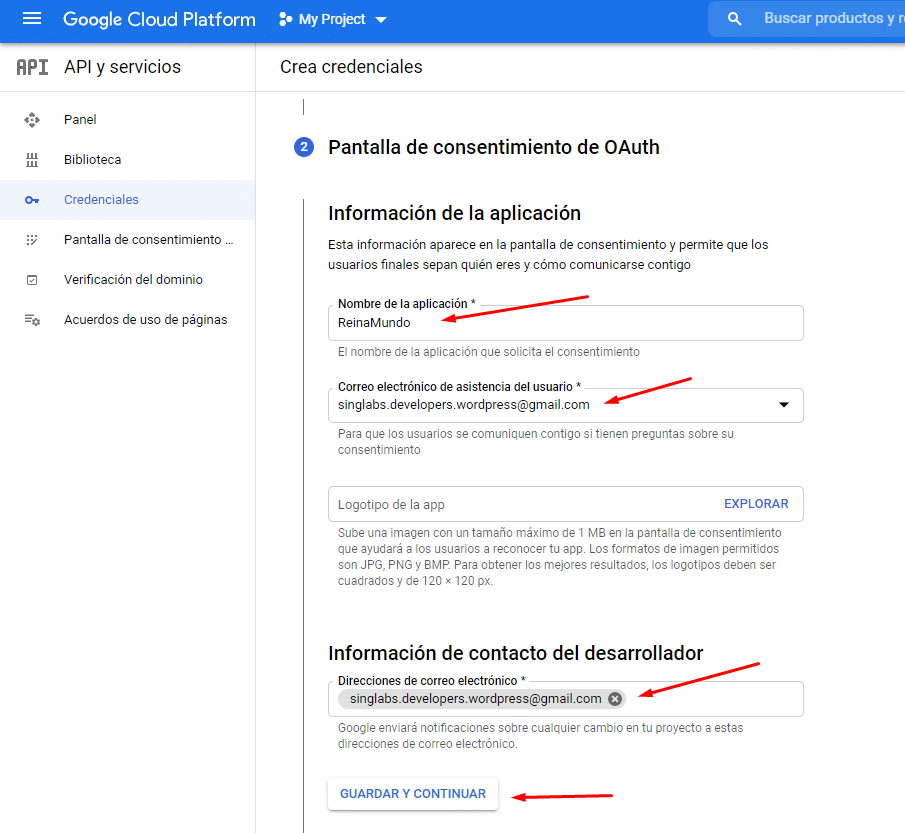Remove the singlabs developer email chip
905x833 pixels.
coord(615,699)
